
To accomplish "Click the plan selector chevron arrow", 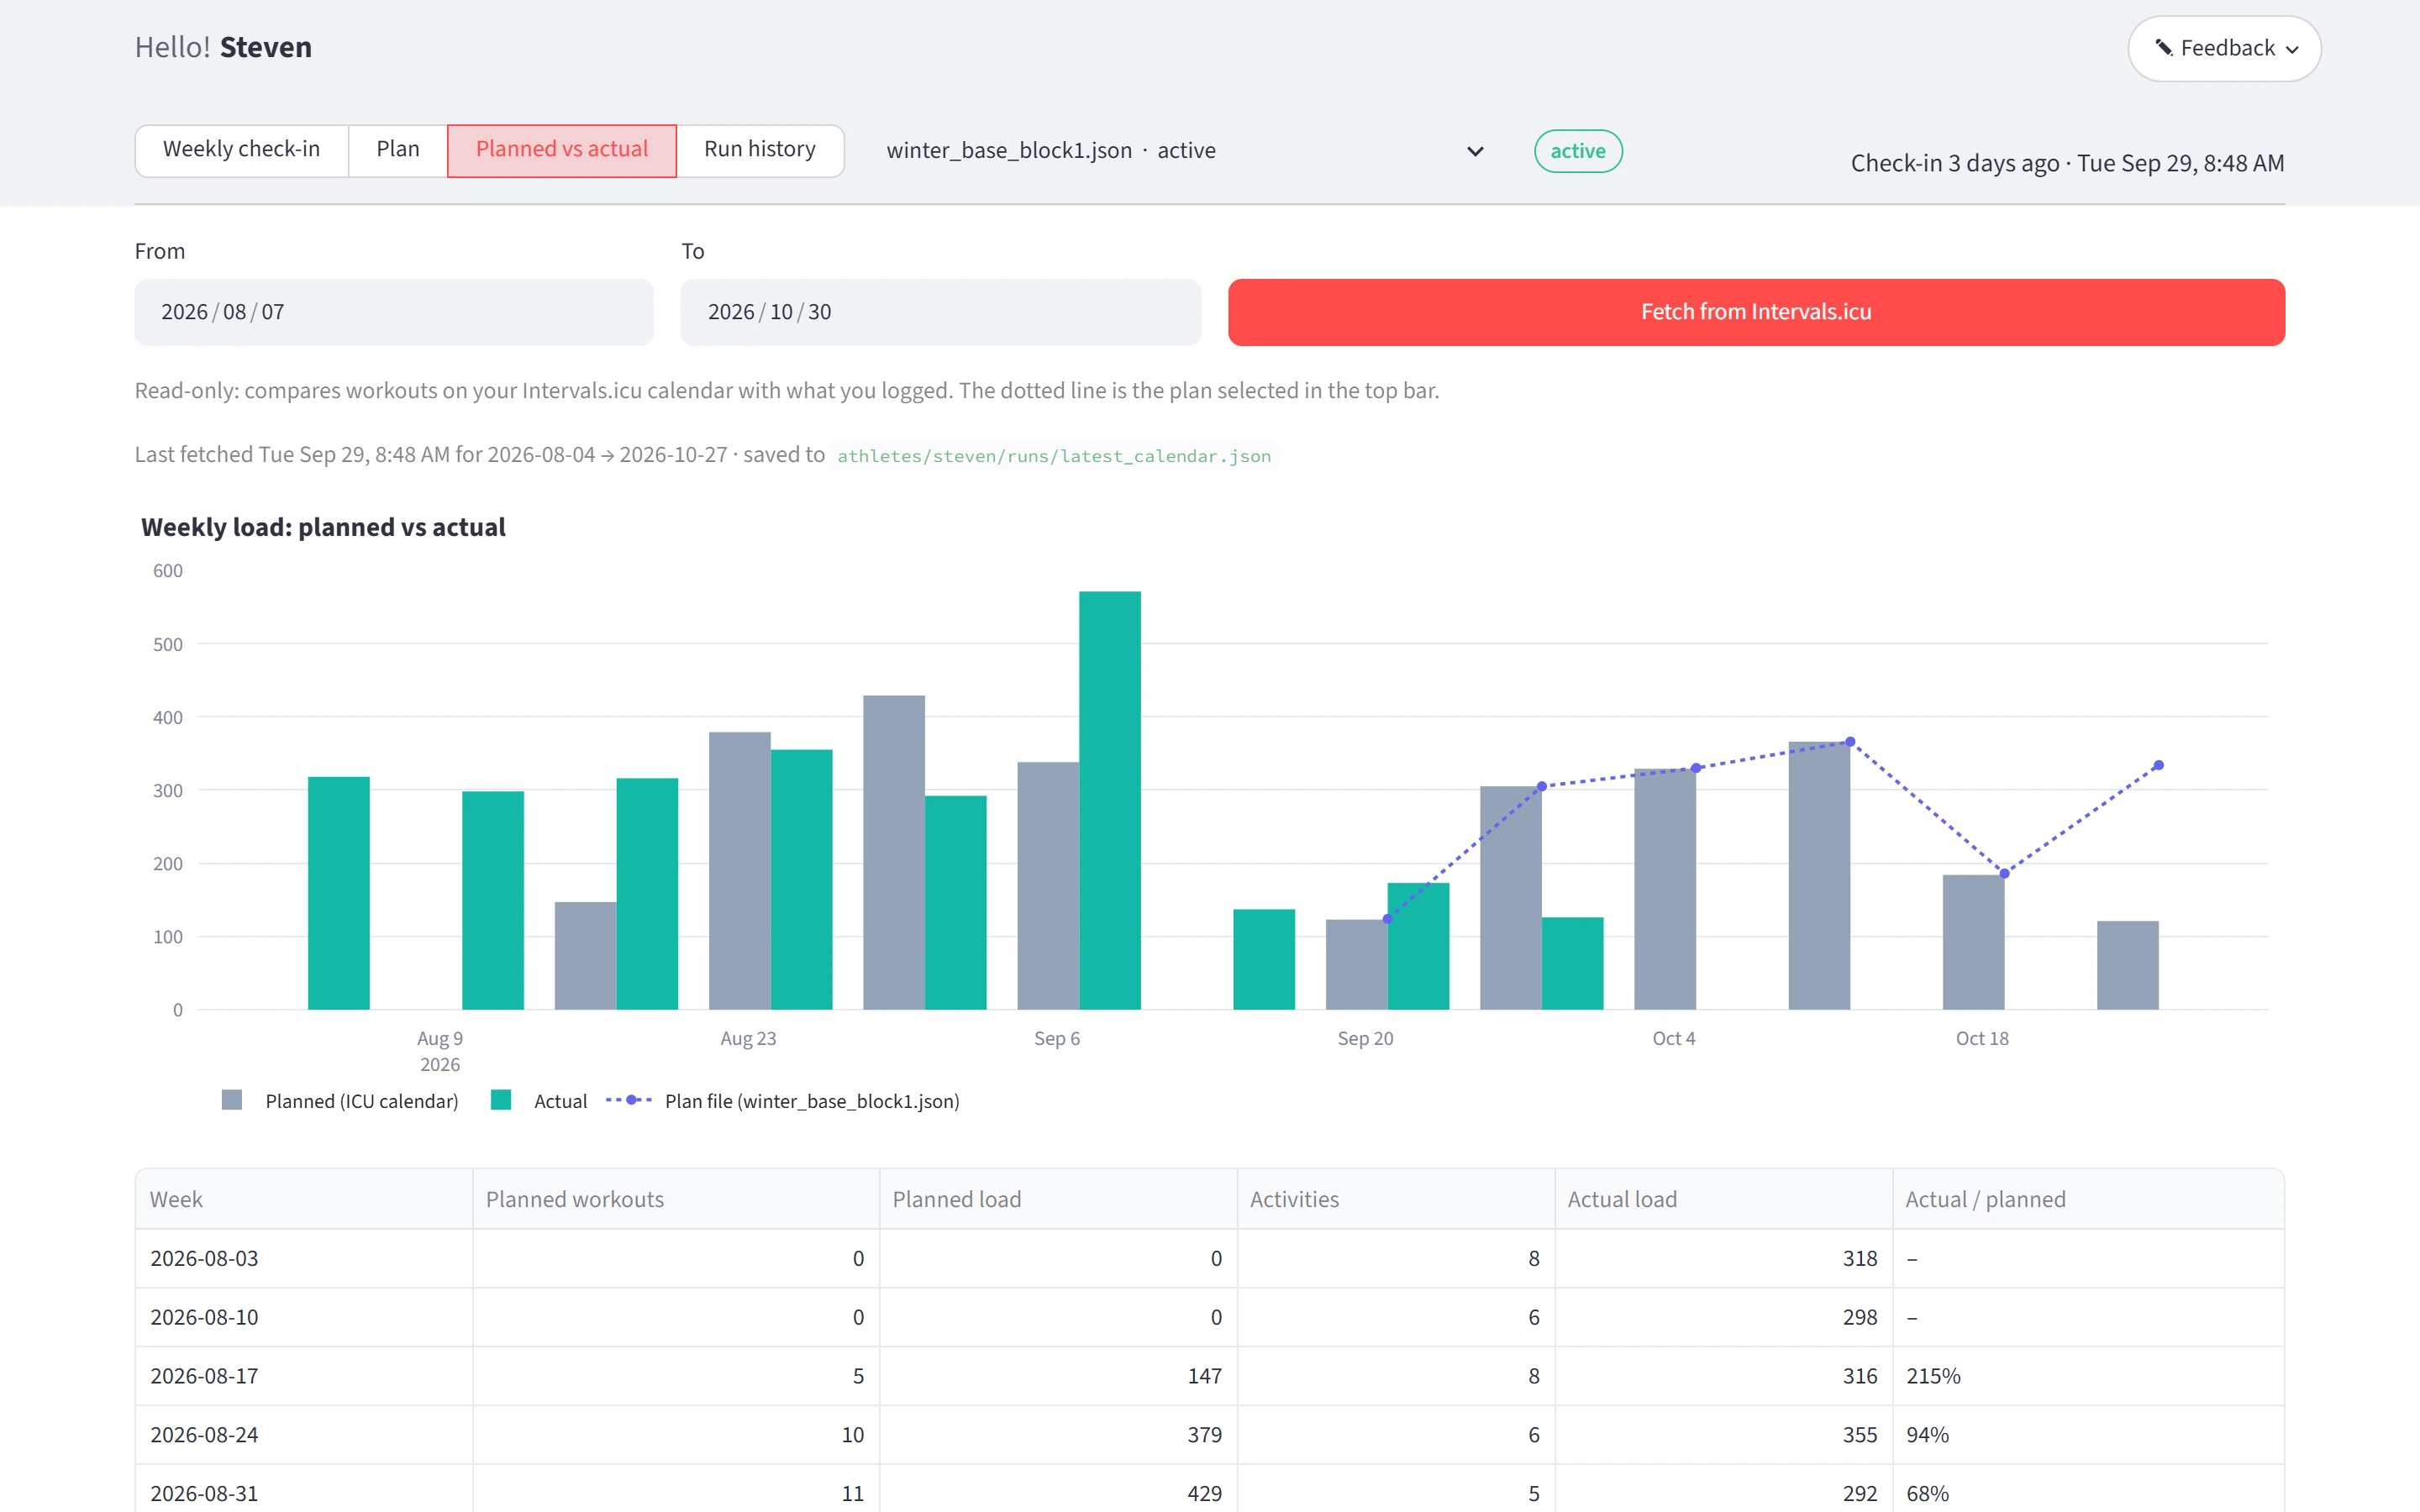I will pyautogui.click(x=1474, y=151).
